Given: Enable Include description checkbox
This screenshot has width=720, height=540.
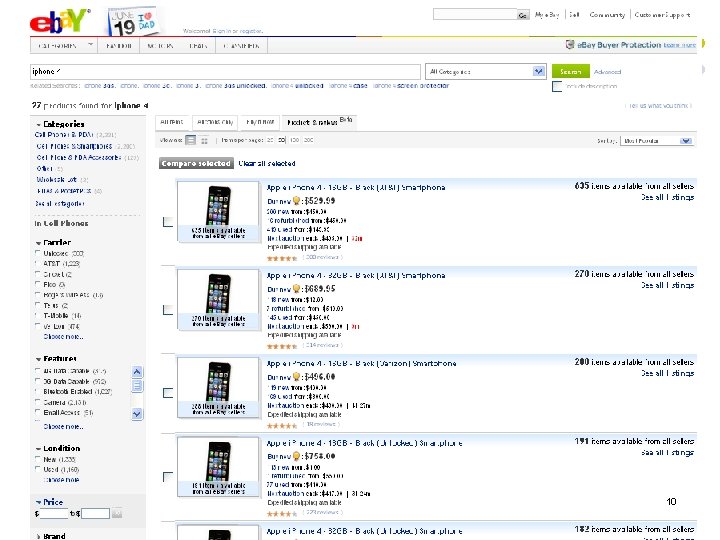Looking at the screenshot, I should [557, 86].
